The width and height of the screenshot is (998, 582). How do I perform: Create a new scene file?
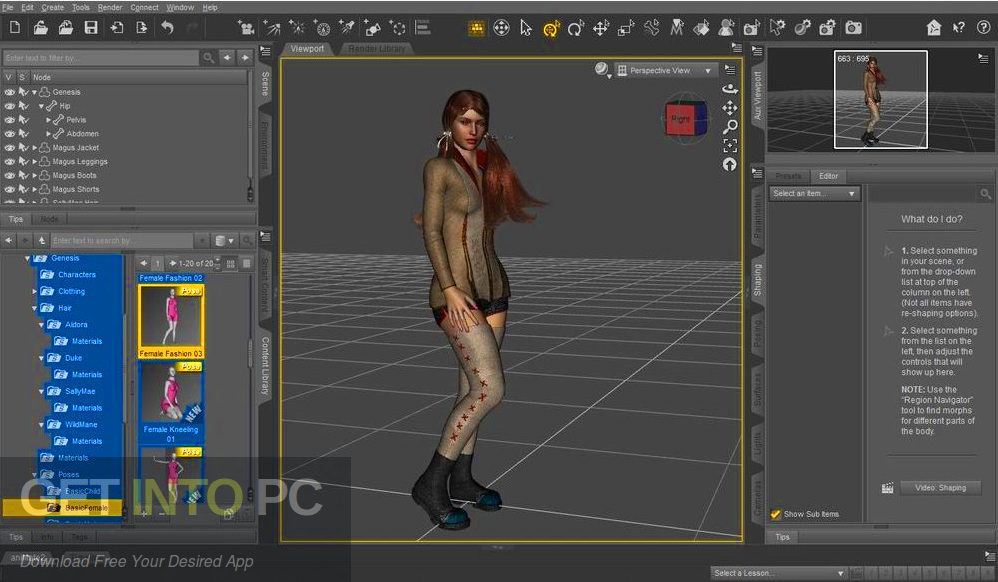click(15, 27)
